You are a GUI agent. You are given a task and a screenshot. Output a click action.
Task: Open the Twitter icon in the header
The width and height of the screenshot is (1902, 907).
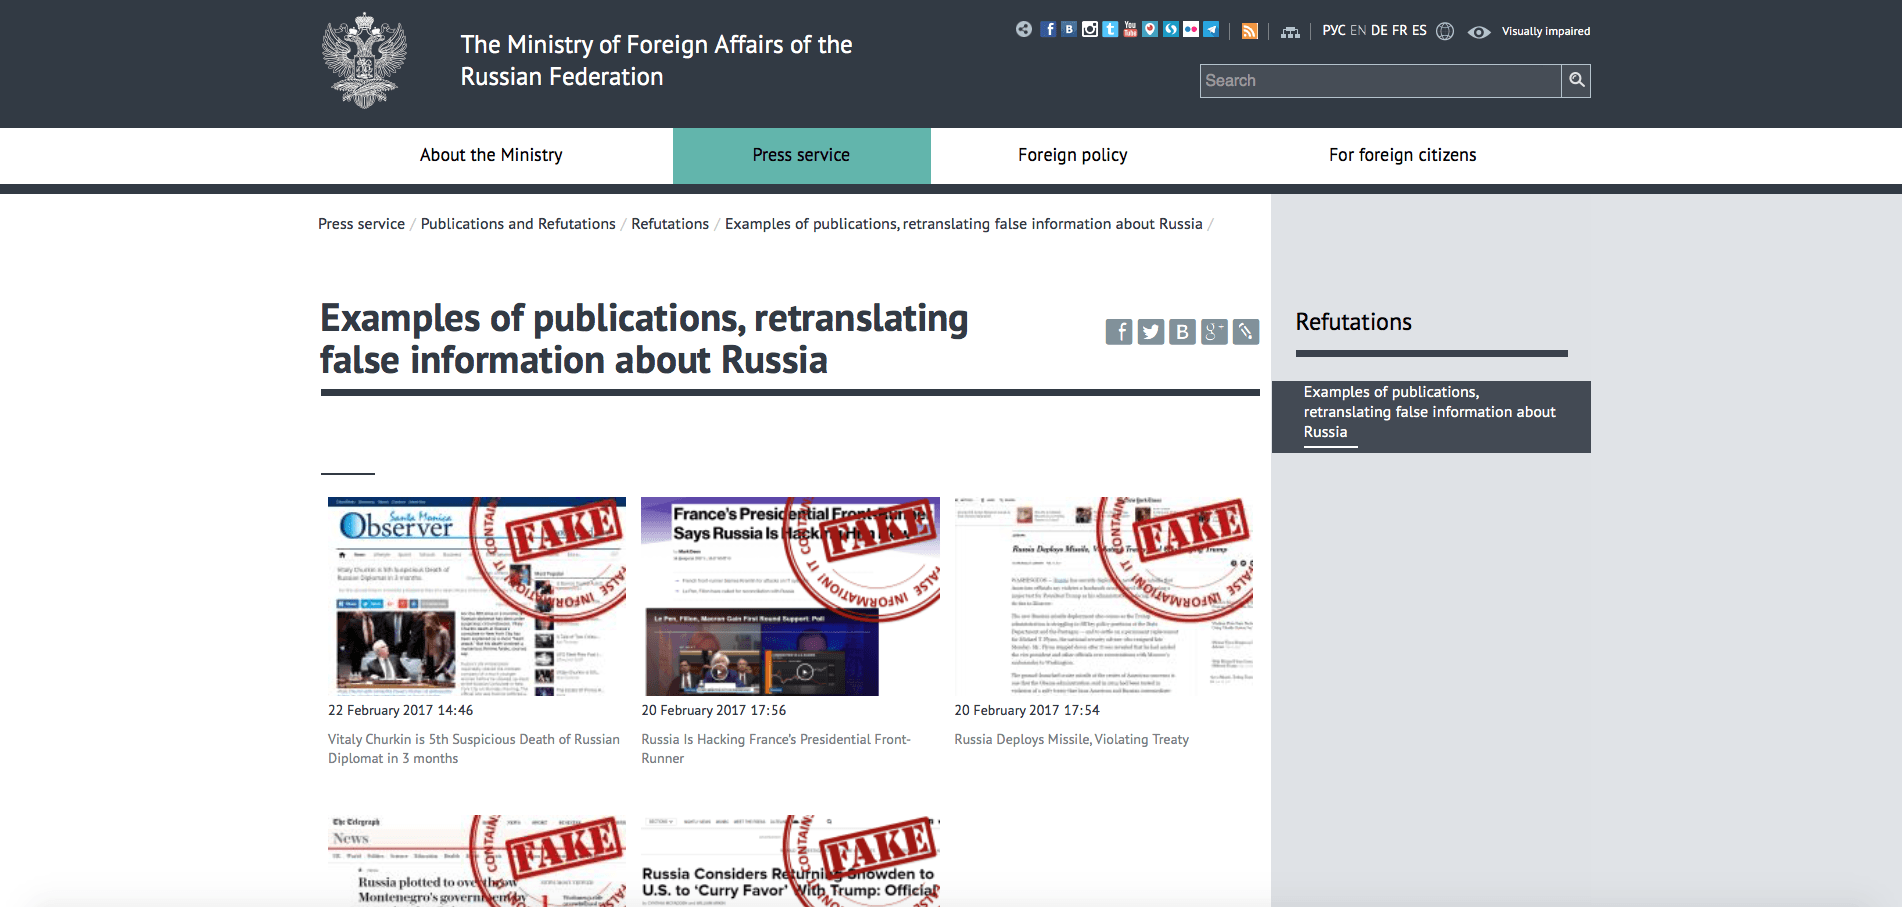pos(1110,29)
